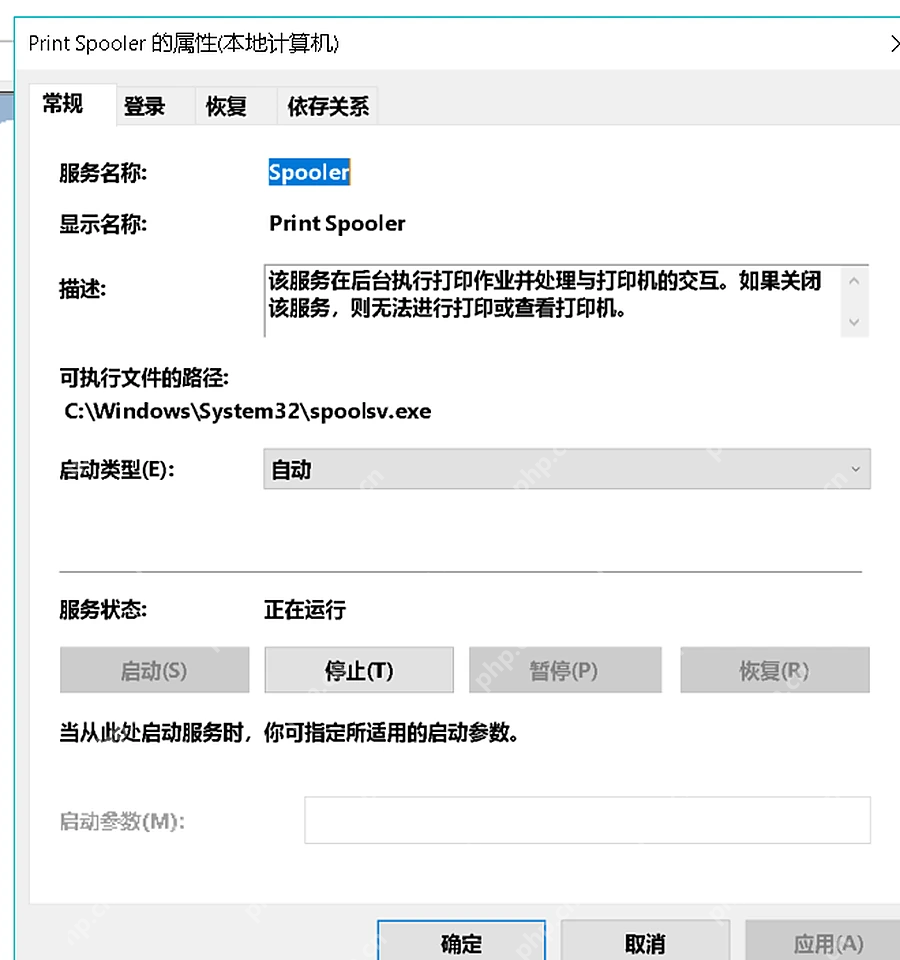
Task: Click the 恢复(R) resume button
Action: pos(775,670)
